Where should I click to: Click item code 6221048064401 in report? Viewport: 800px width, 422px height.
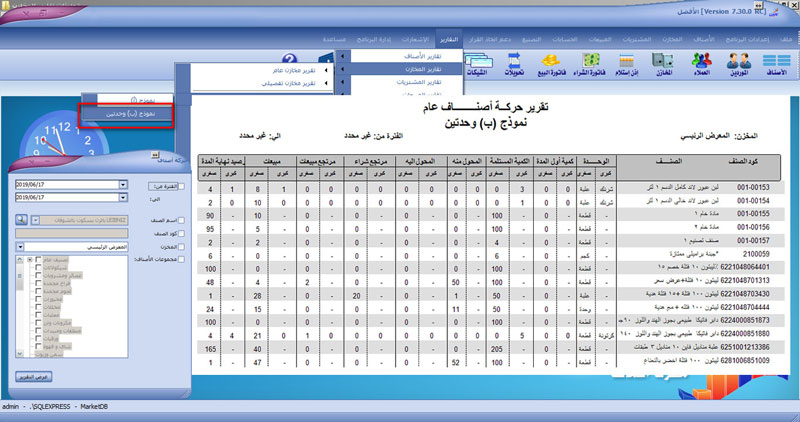745,267
